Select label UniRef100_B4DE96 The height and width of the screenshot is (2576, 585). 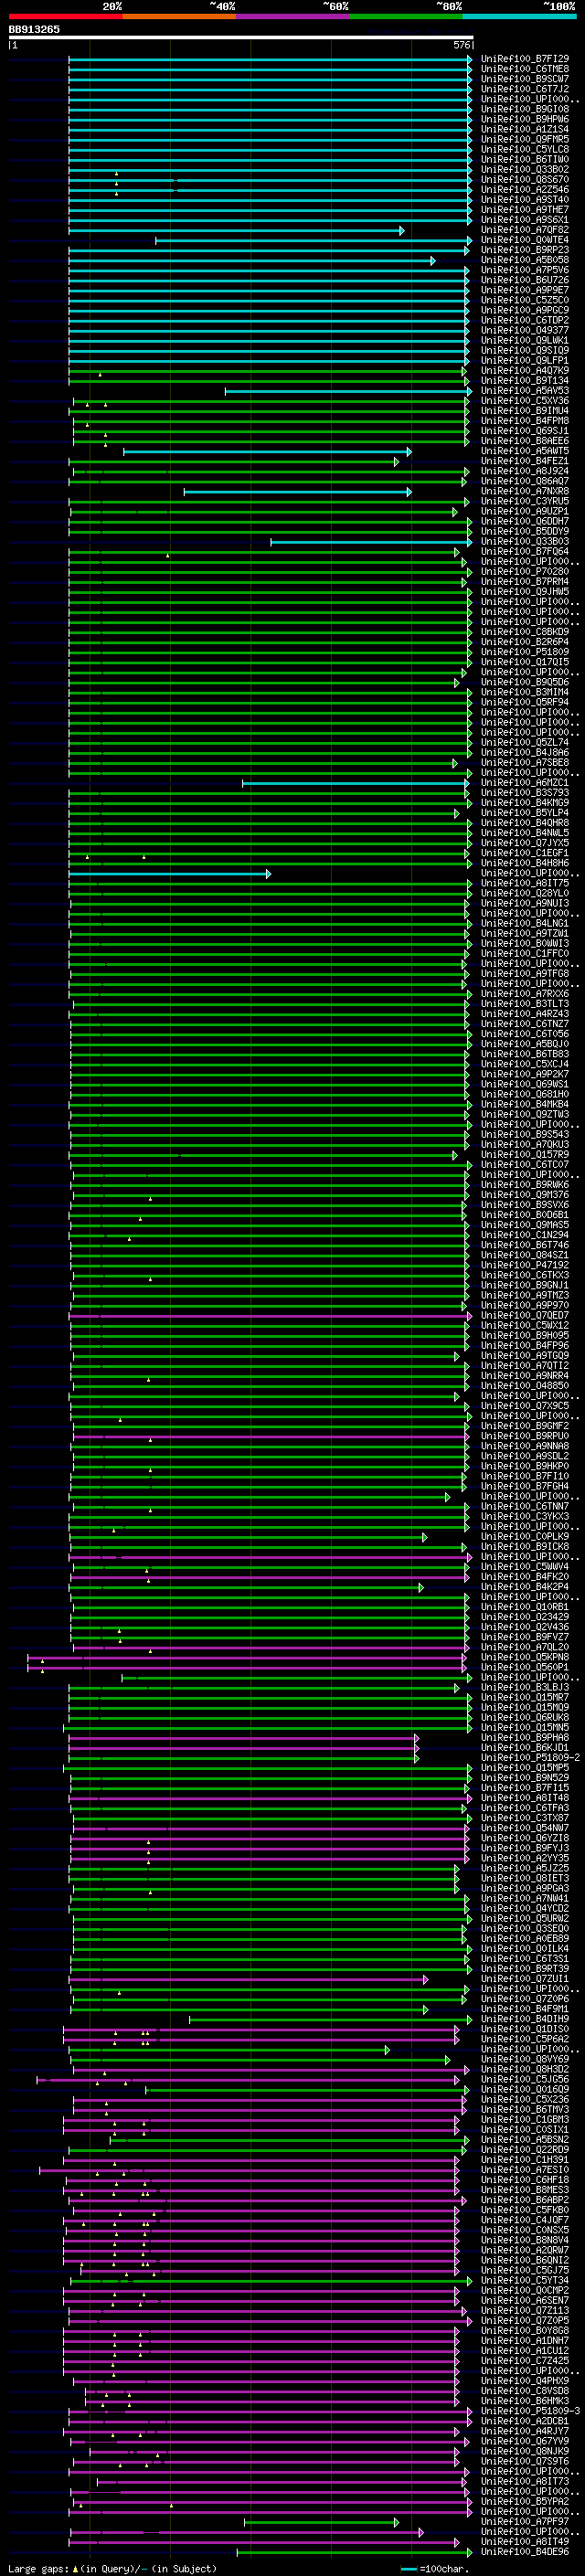pos(525,2551)
